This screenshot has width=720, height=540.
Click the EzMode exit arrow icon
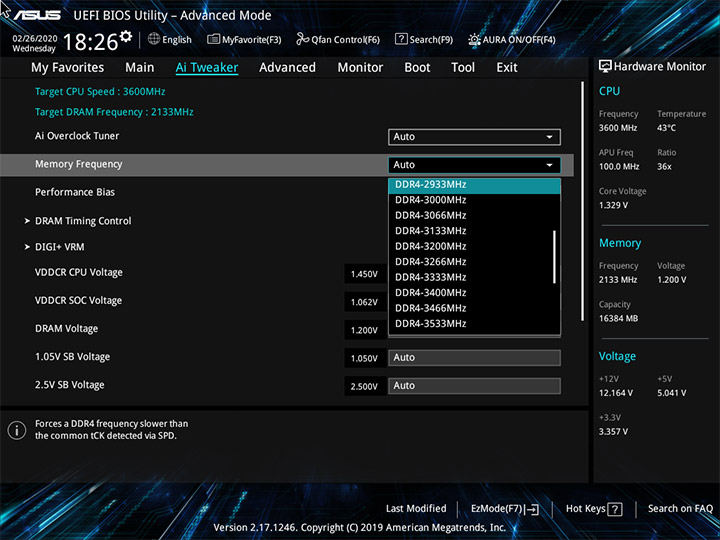tap(532, 509)
